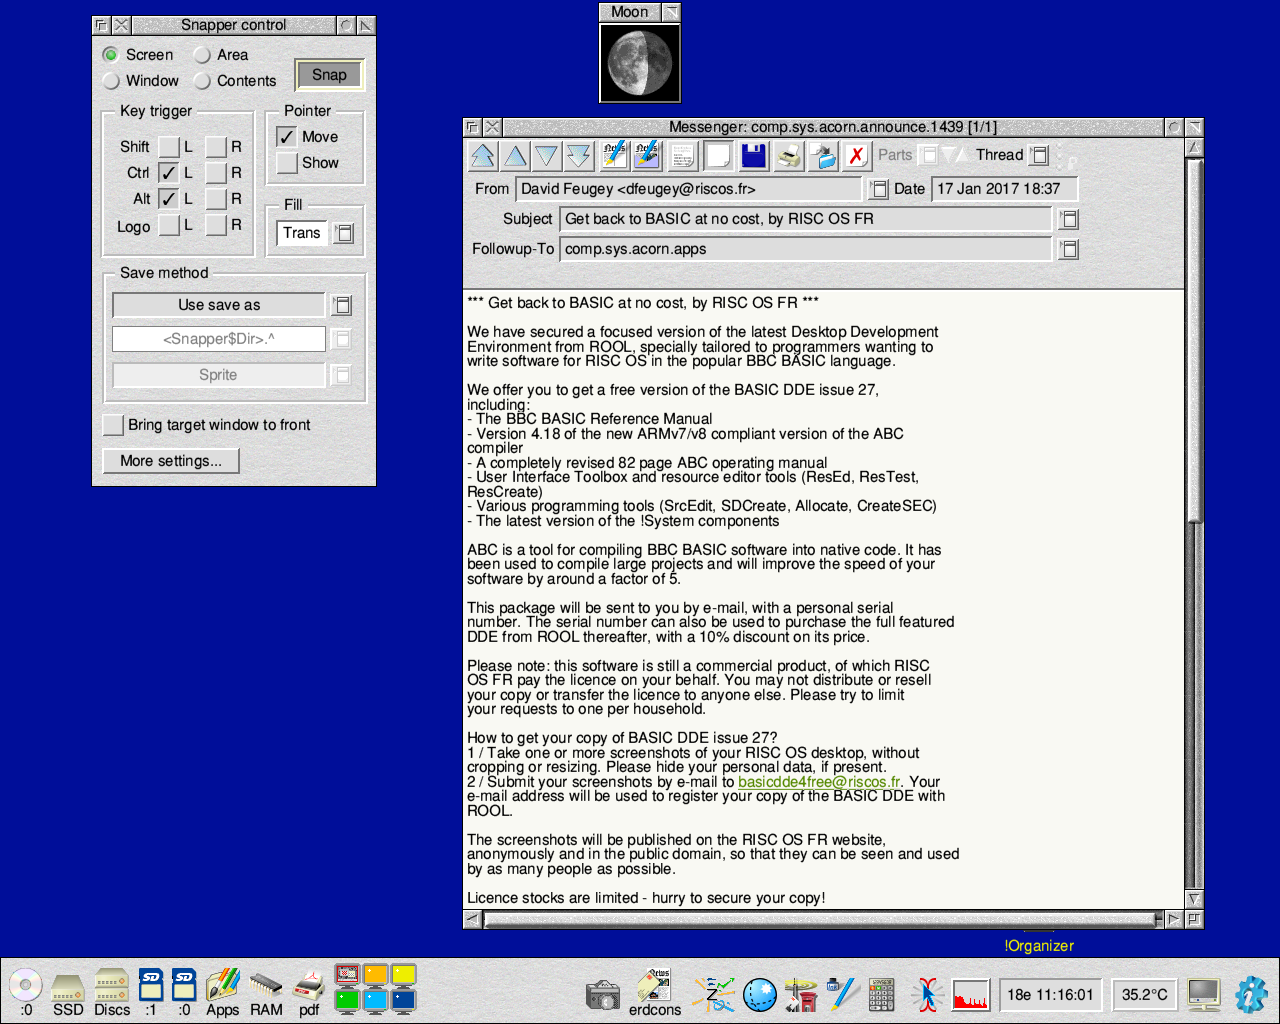Open the From field popup menu

pyautogui.click(x=878, y=189)
